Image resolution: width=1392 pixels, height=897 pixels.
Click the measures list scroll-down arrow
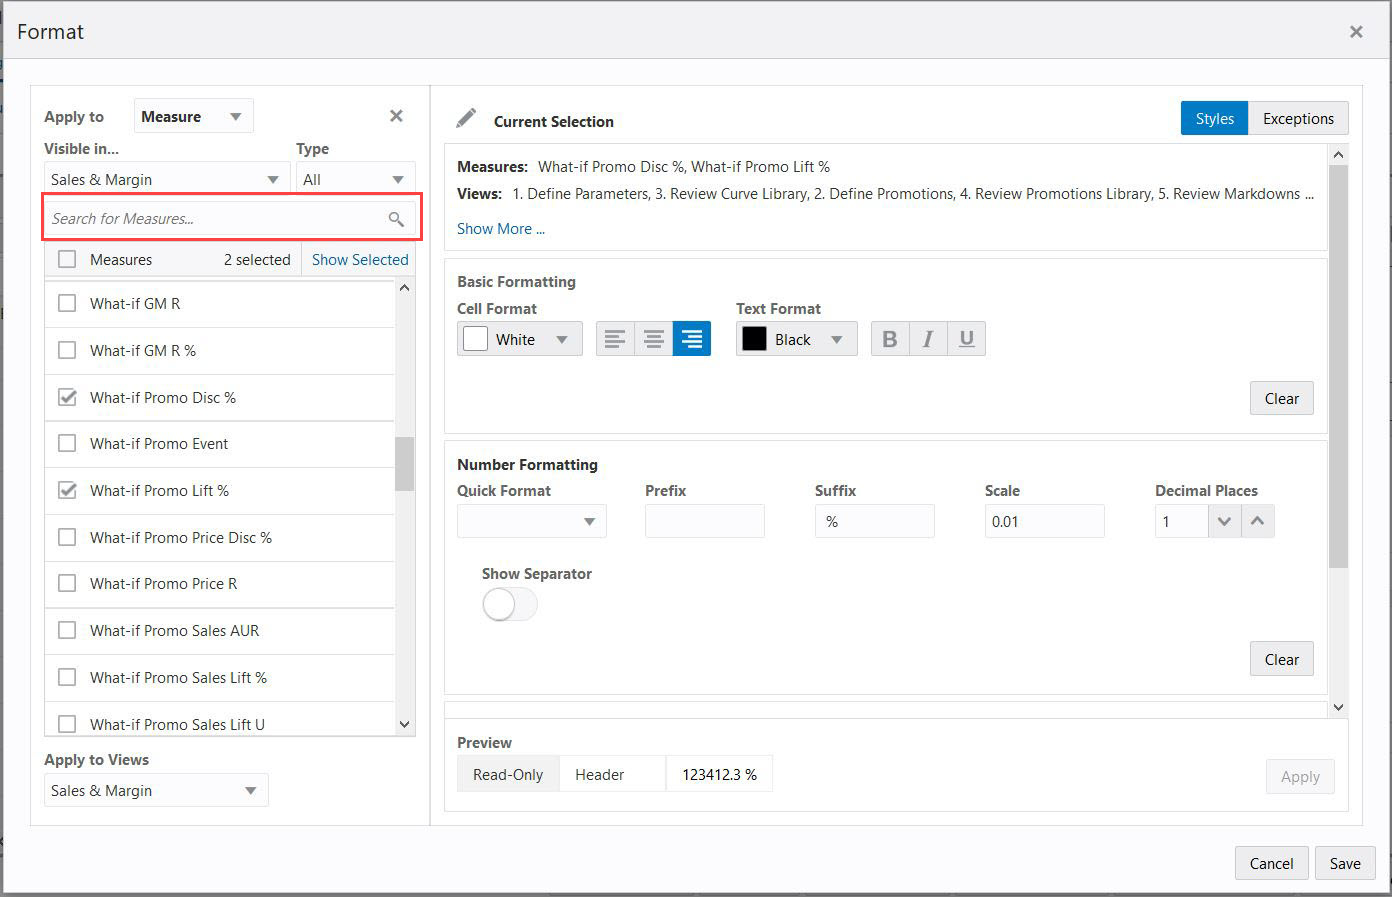[x=404, y=724]
